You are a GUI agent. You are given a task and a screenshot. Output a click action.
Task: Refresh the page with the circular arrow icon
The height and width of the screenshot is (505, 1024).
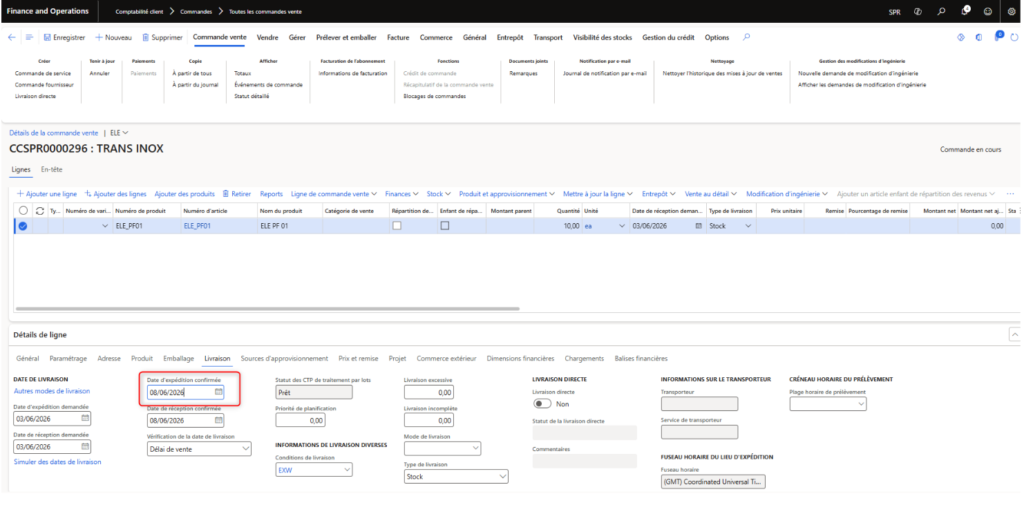tap(1016, 37)
